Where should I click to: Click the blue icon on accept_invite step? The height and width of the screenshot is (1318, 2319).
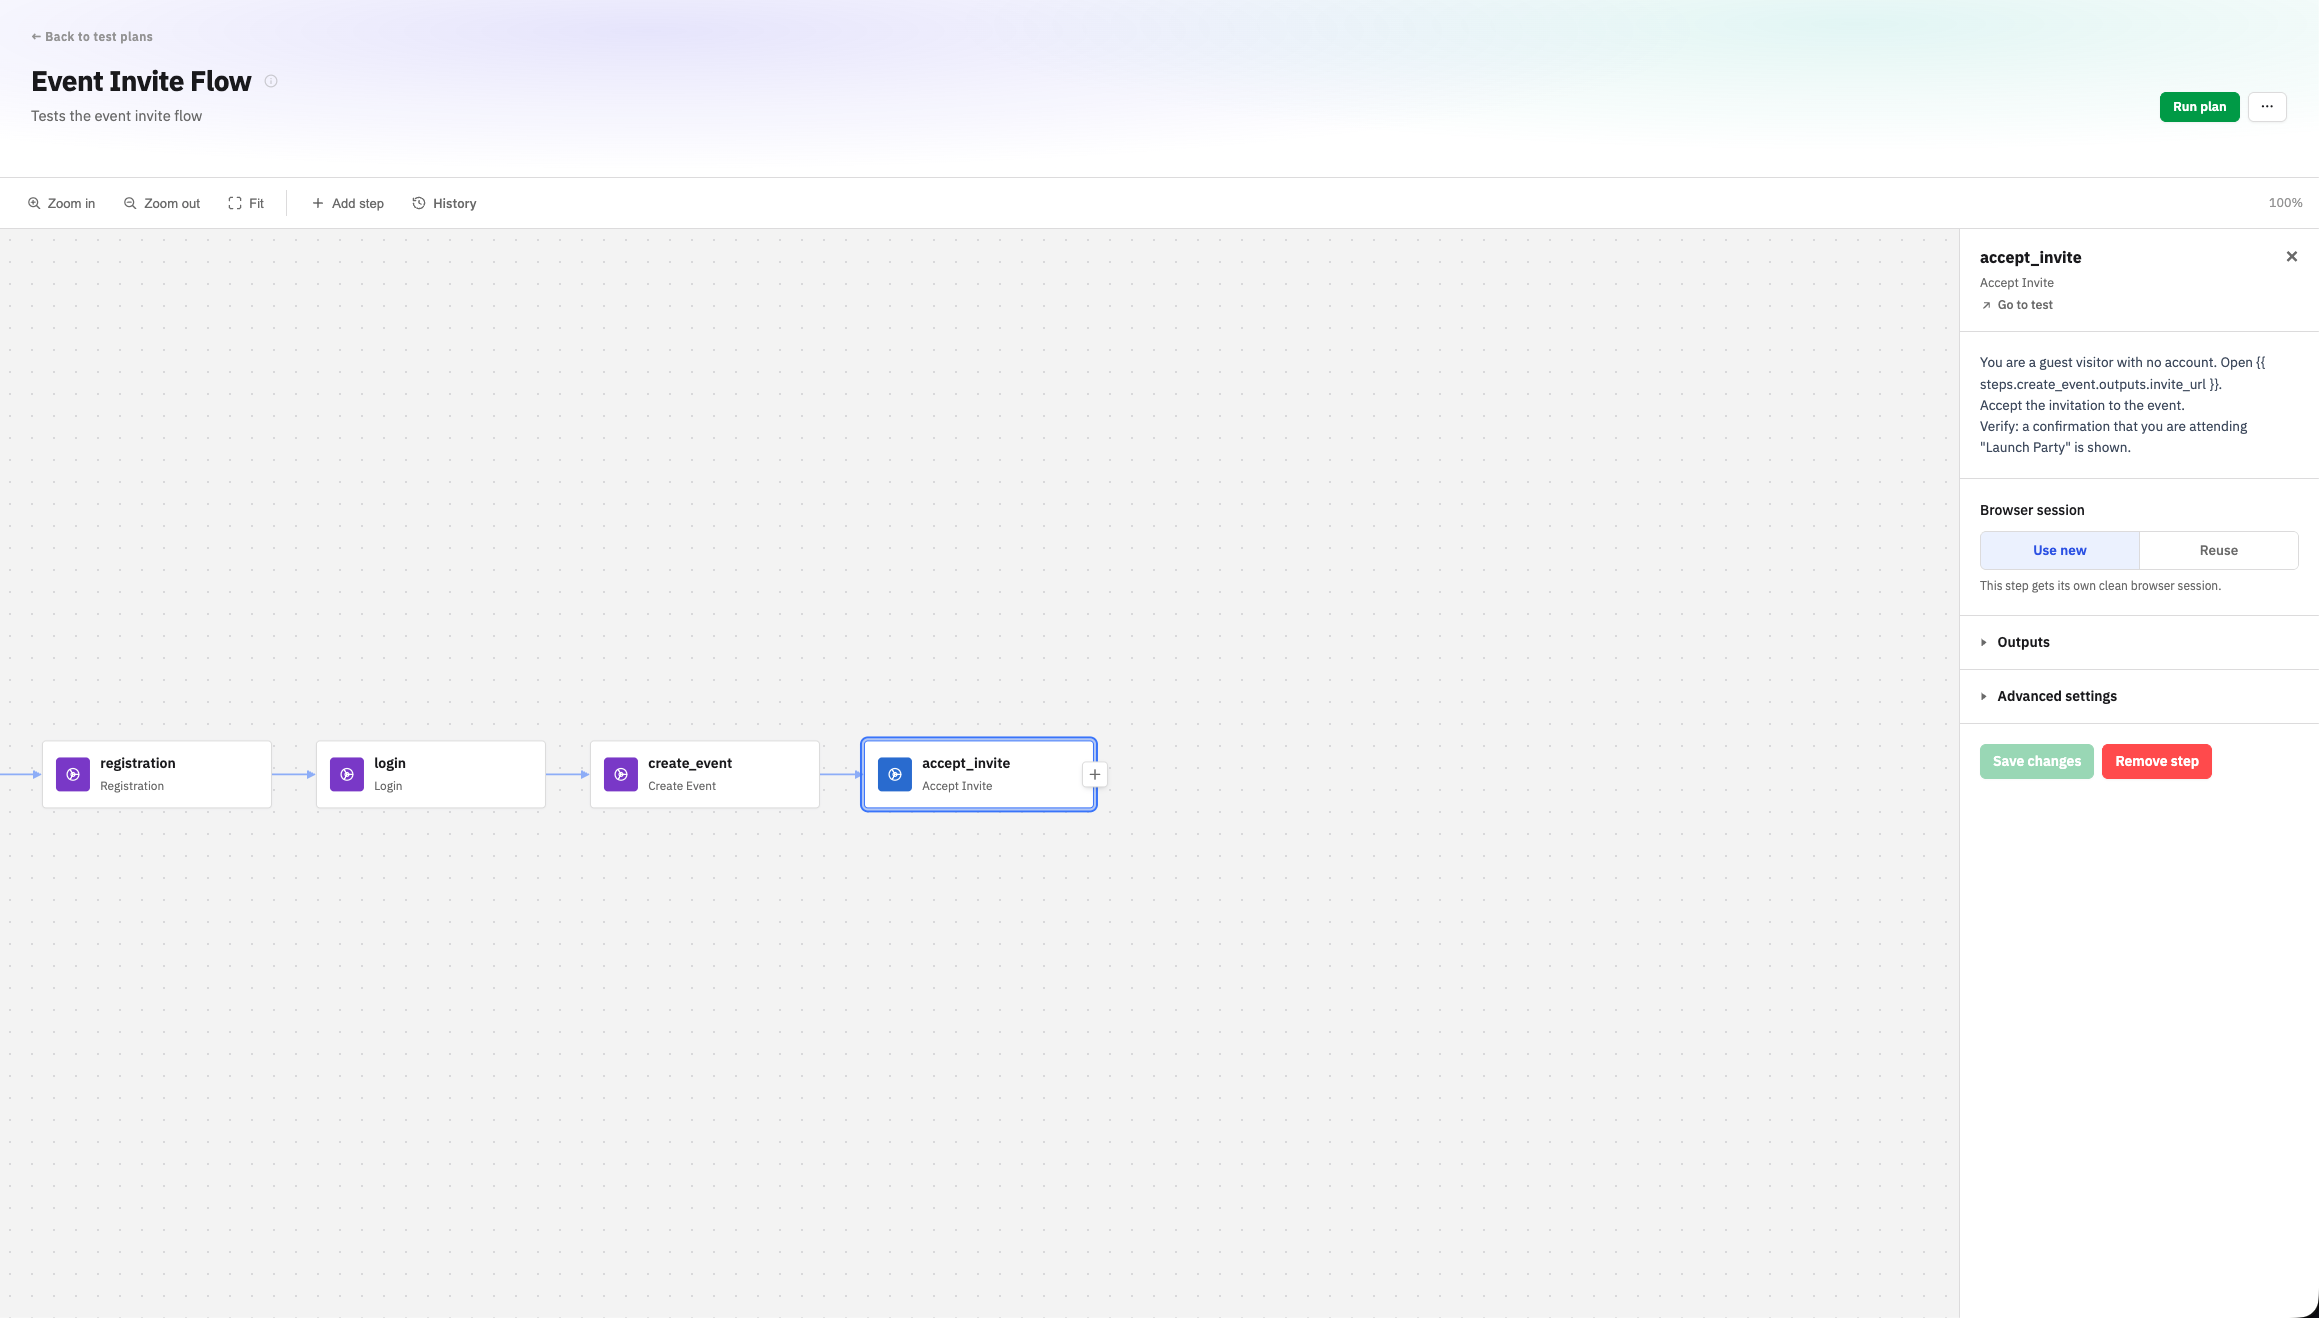[x=895, y=774]
